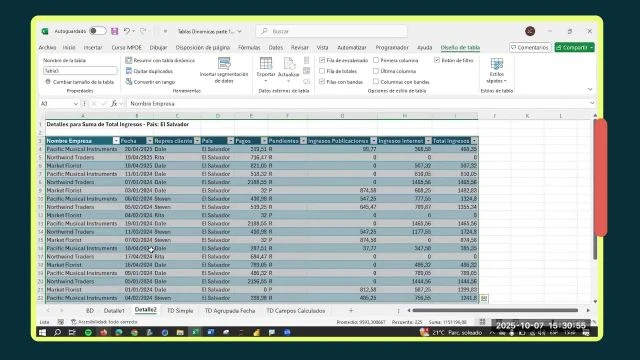Toggle Botón de filtro checkbox
Viewport: 640px width, 360px height.
[x=437, y=60]
